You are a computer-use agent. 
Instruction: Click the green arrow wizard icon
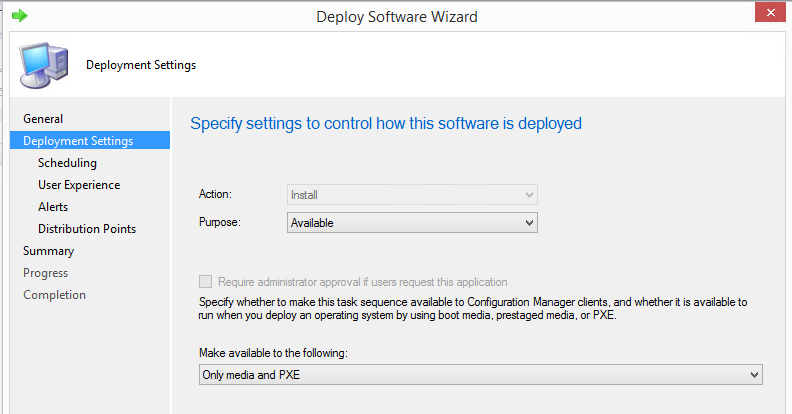click(x=20, y=16)
